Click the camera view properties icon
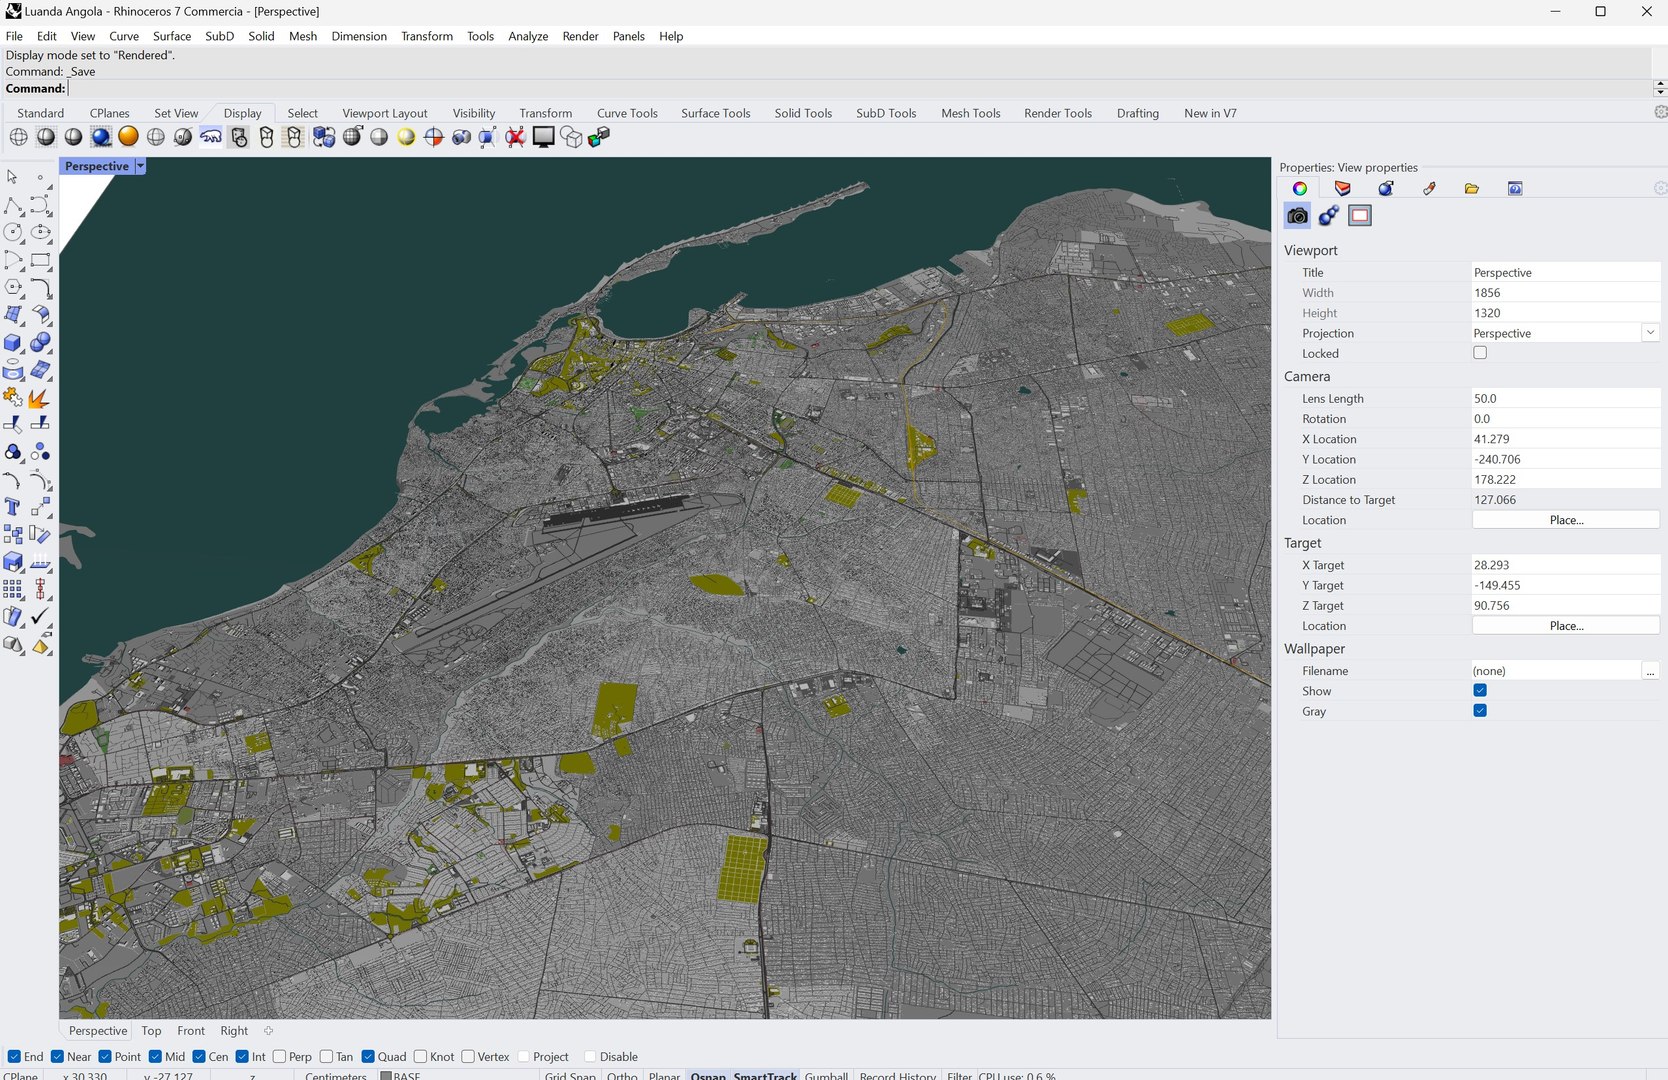 1297,216
